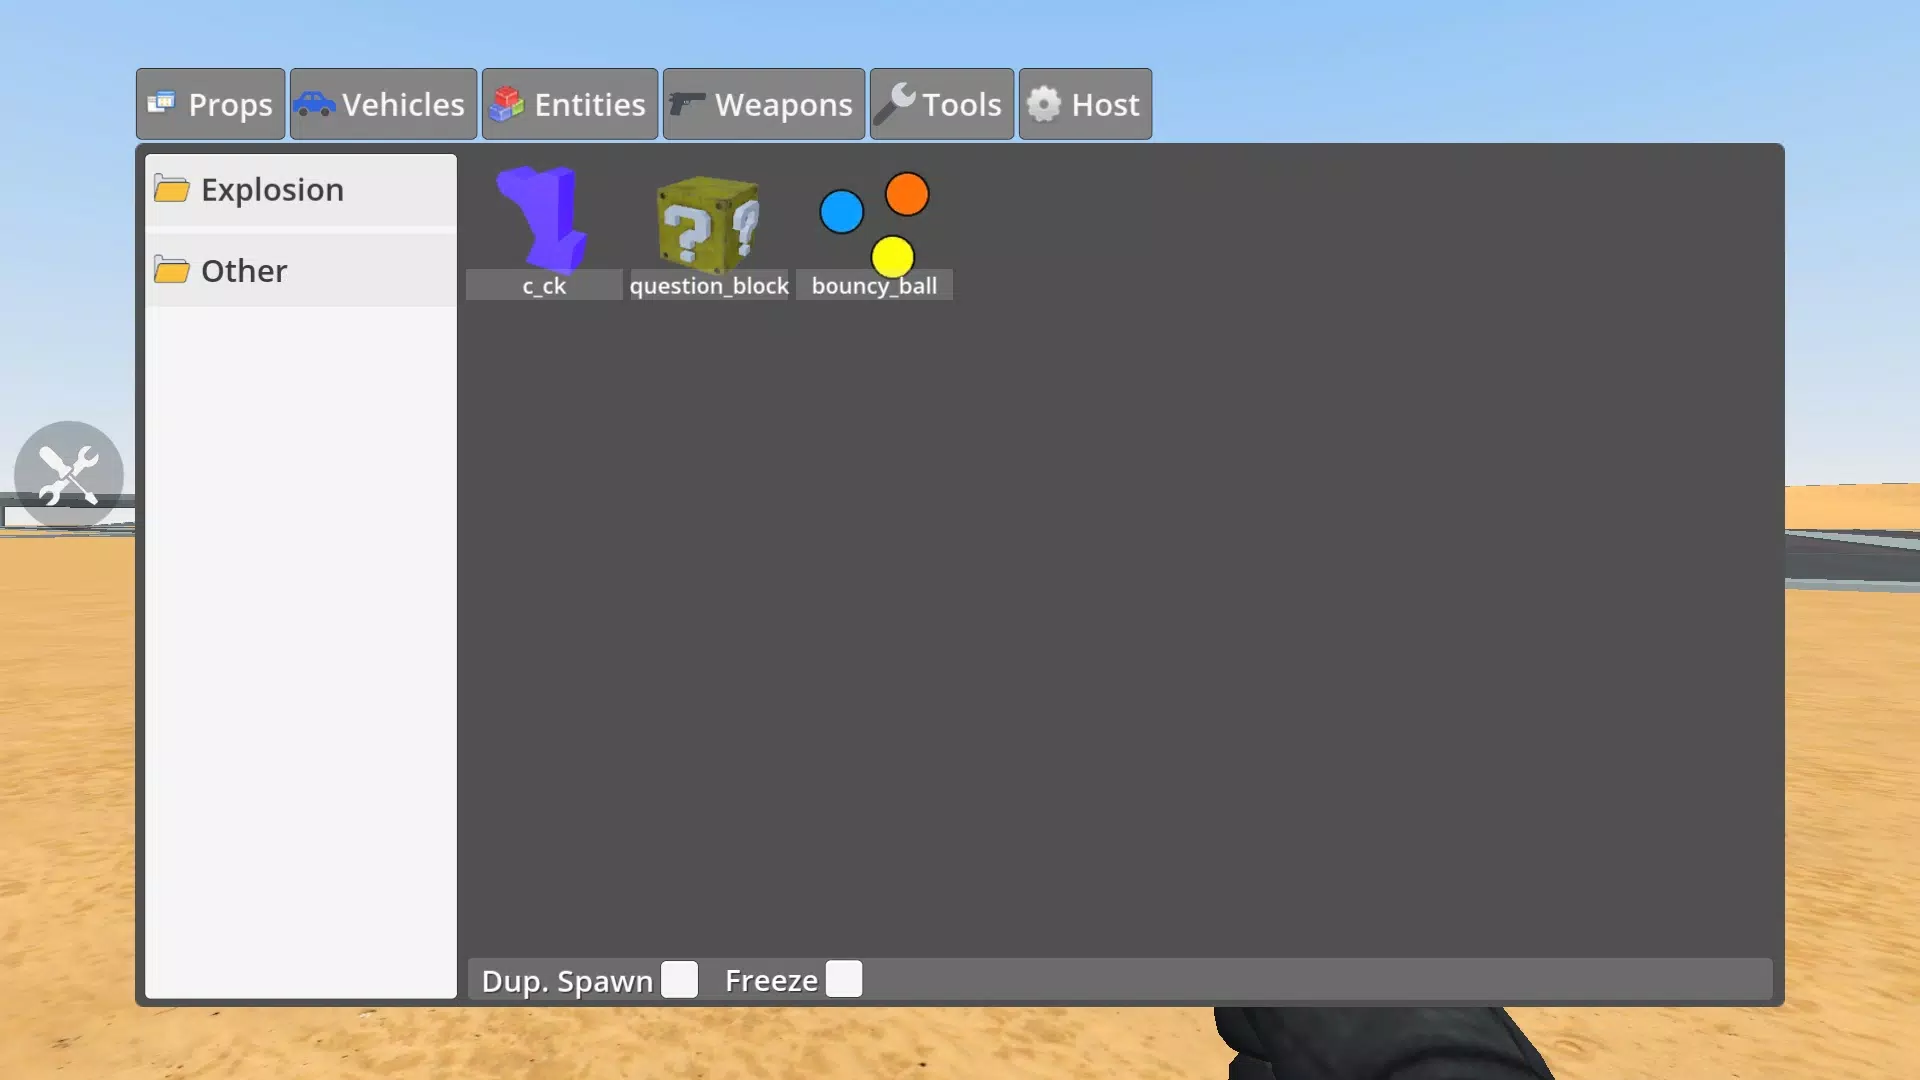Toggle Freeze on spawned entity

[844, 980]
